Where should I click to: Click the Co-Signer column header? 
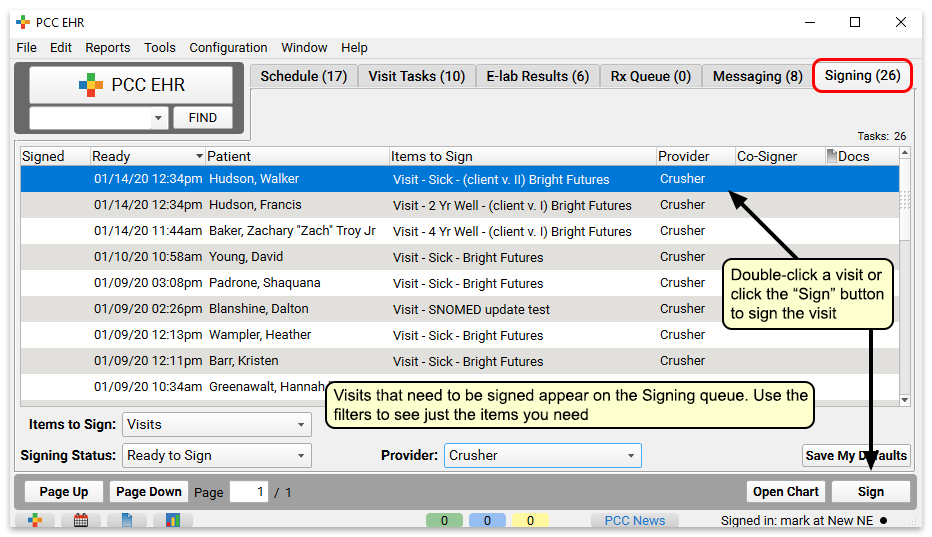tap(780, 156)
